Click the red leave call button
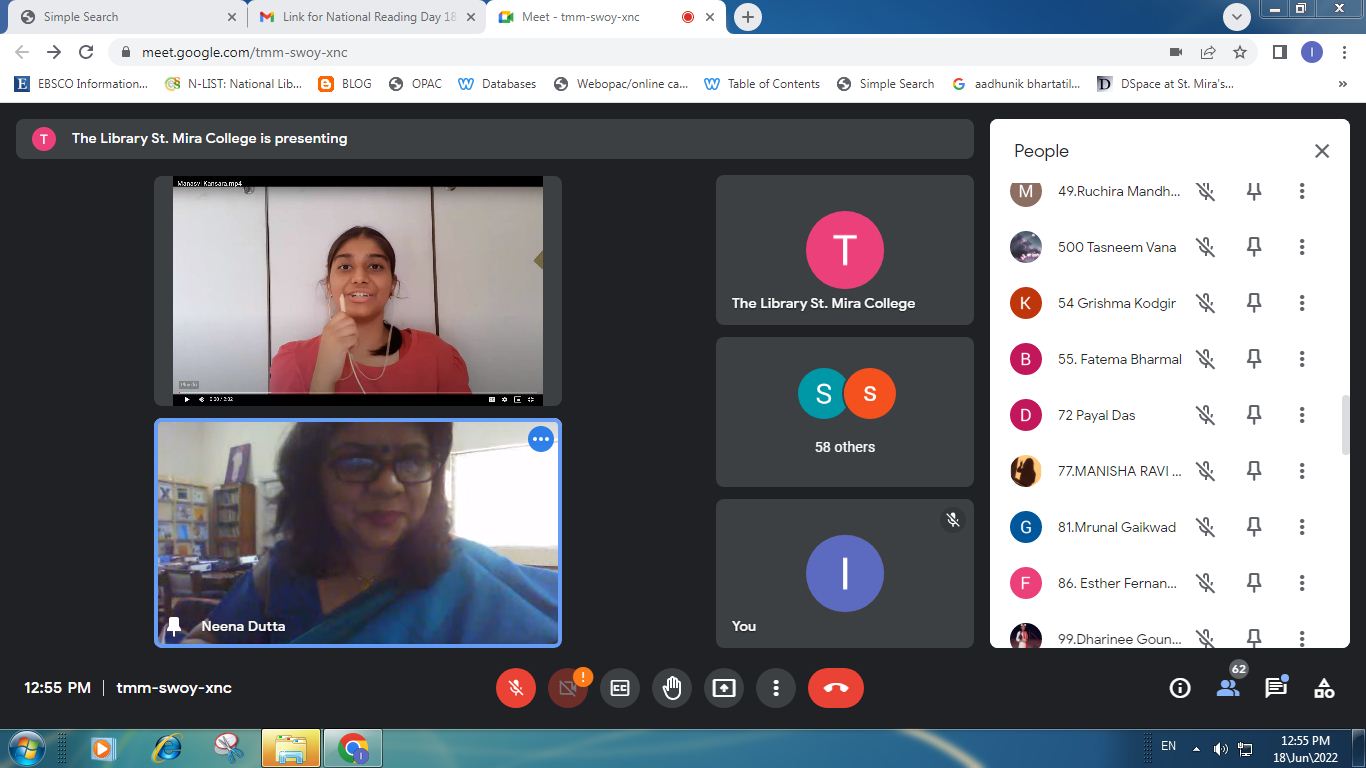Viewport: 1366px width, 768px height. point(835,688)
